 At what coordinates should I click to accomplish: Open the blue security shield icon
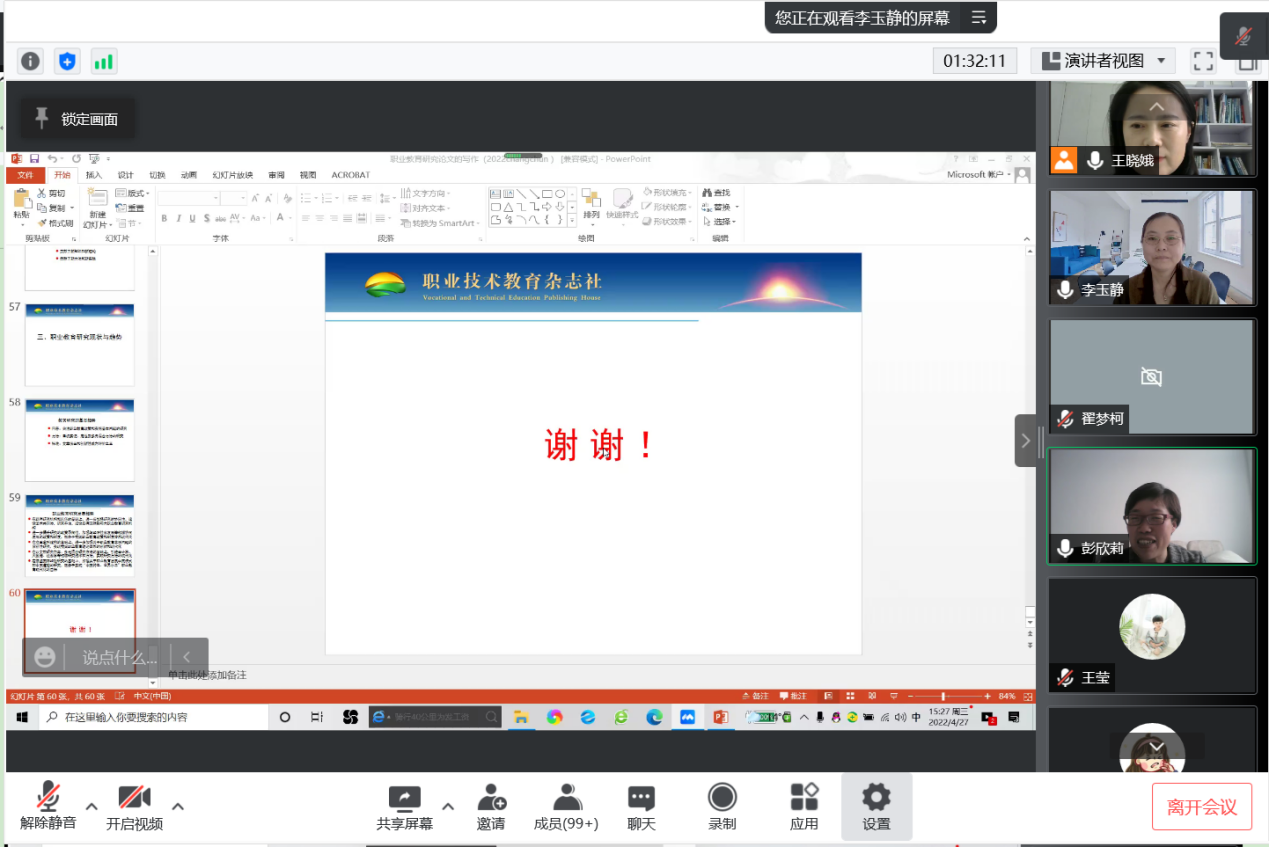(67, 61)
